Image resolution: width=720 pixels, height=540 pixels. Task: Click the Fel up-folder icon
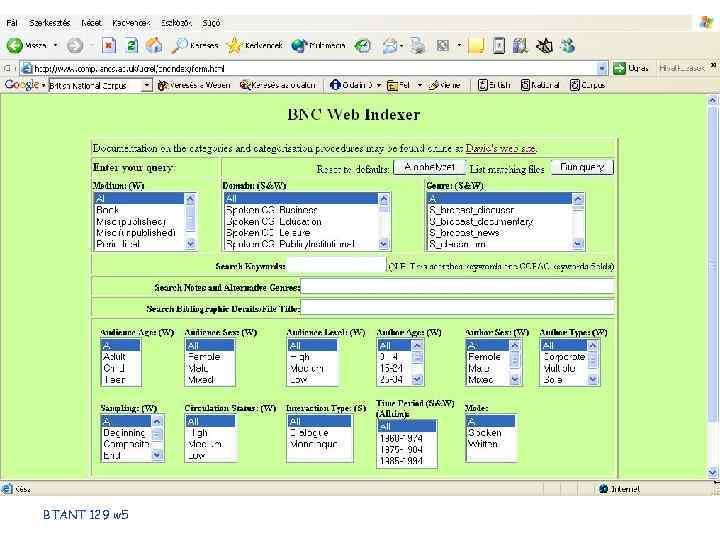(392, 85)
